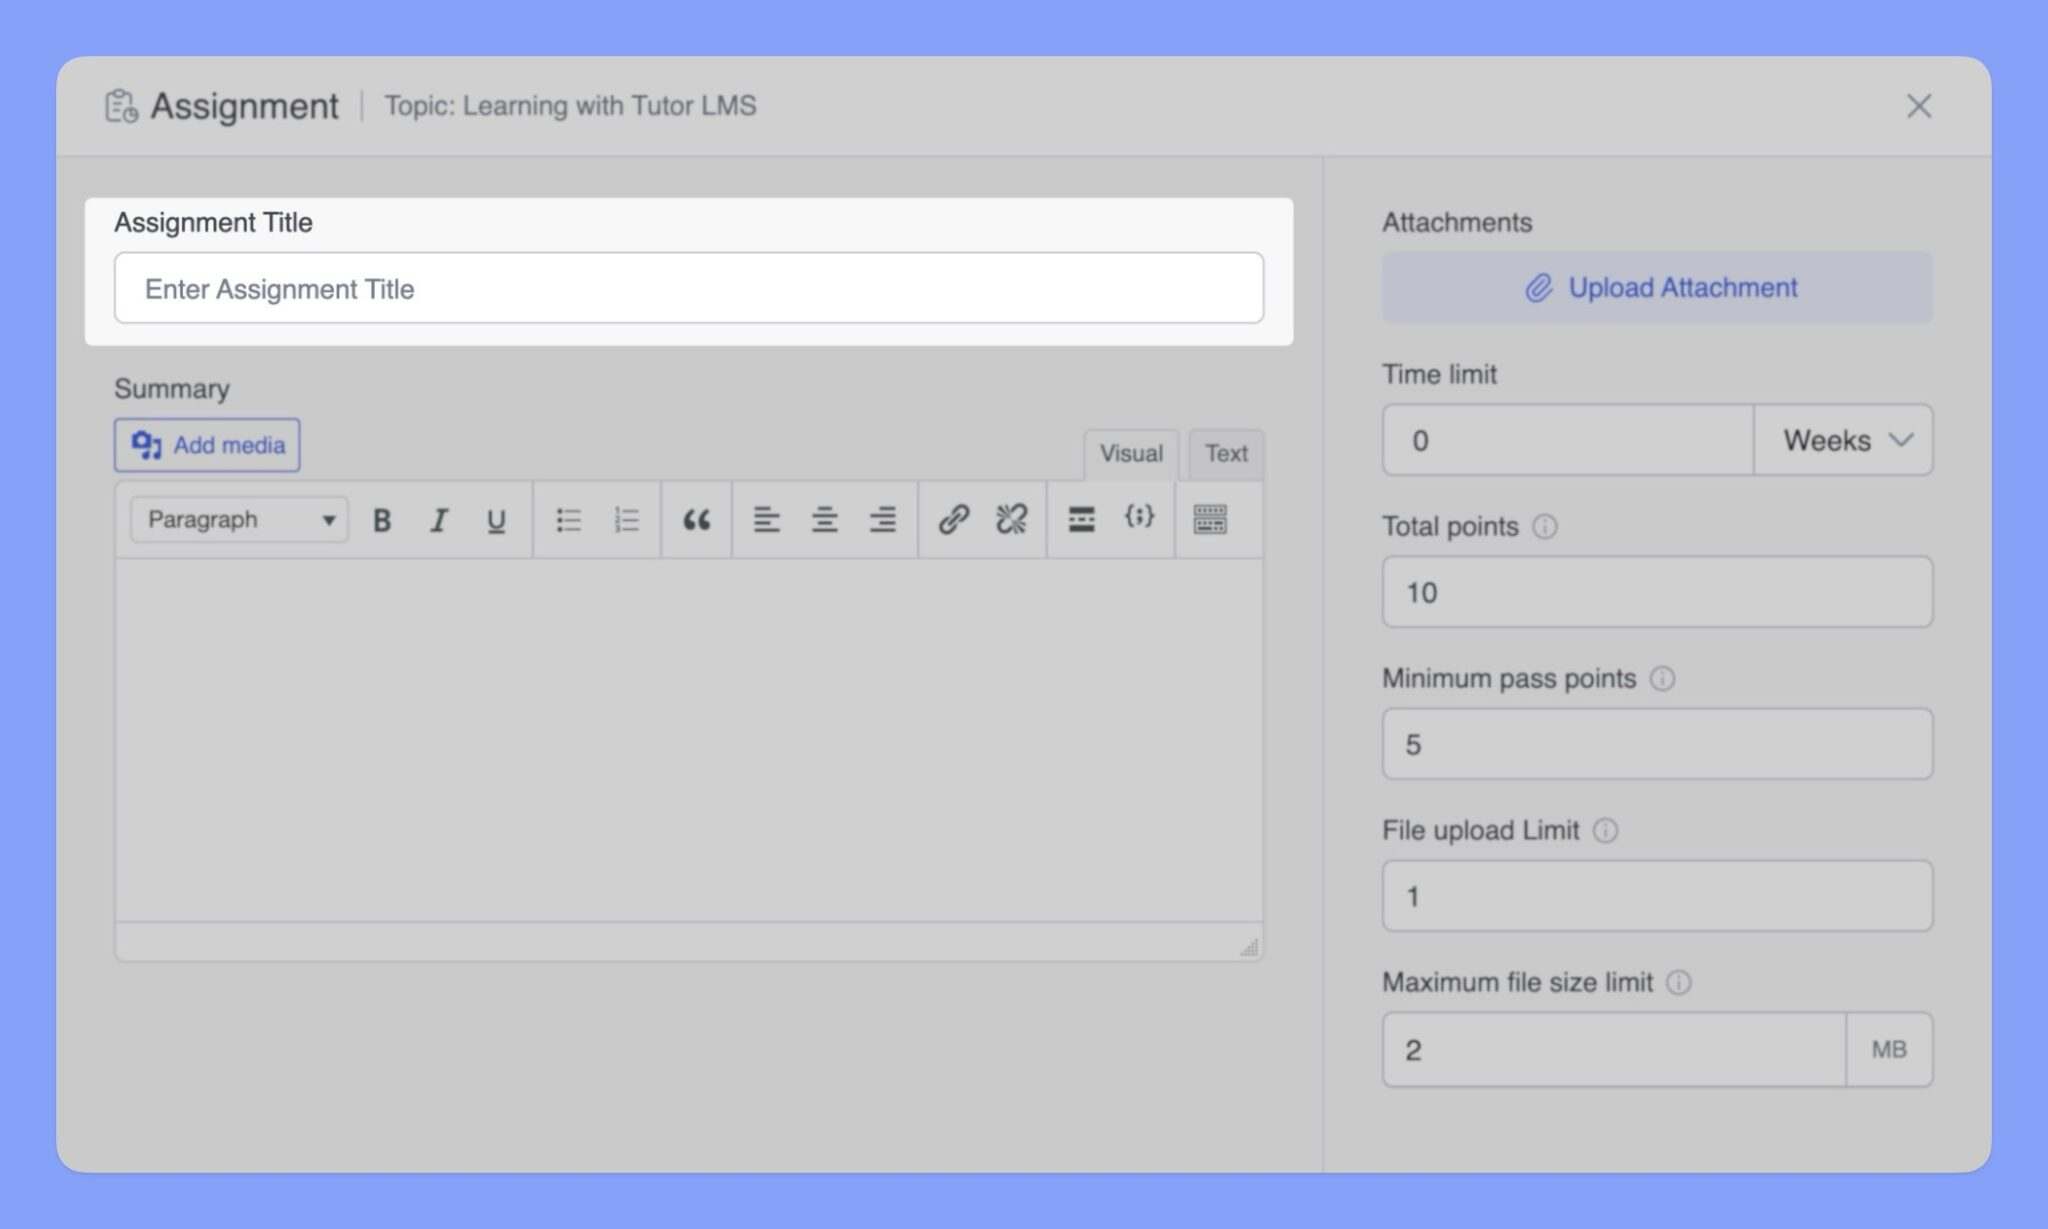Click the Enter Assignment Title field
2048x1229 pixels.
[x=688, y=289]
